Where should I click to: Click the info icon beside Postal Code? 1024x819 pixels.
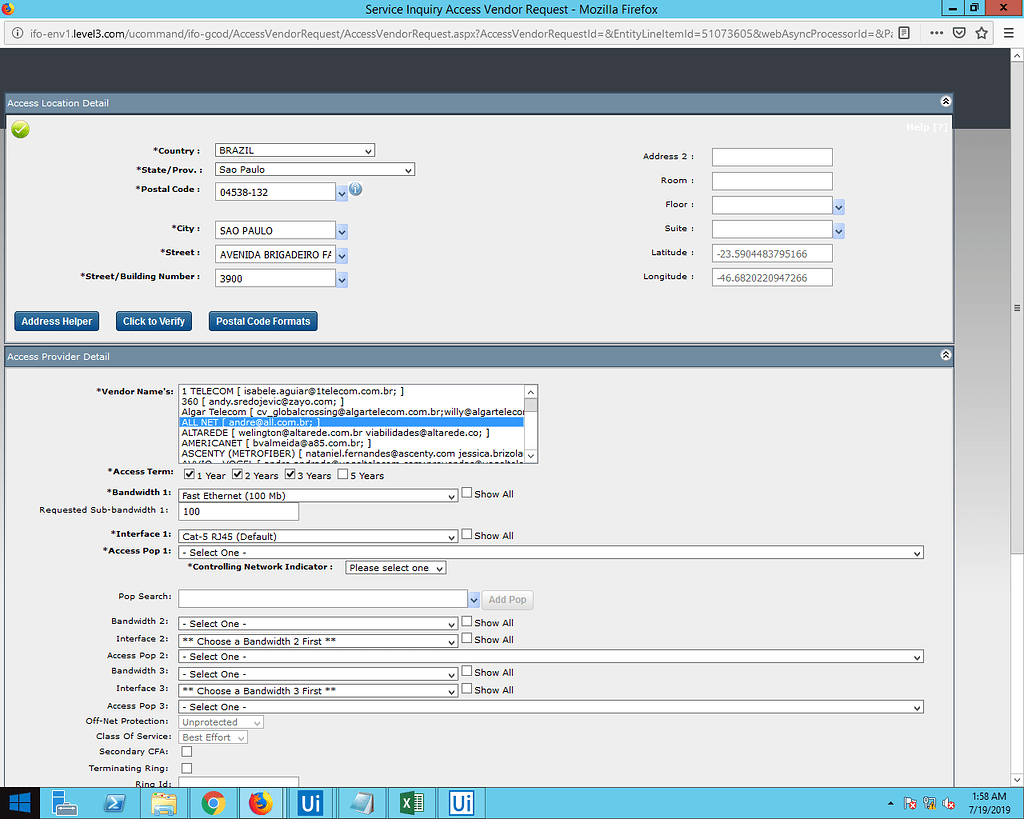tap(355, 188)
